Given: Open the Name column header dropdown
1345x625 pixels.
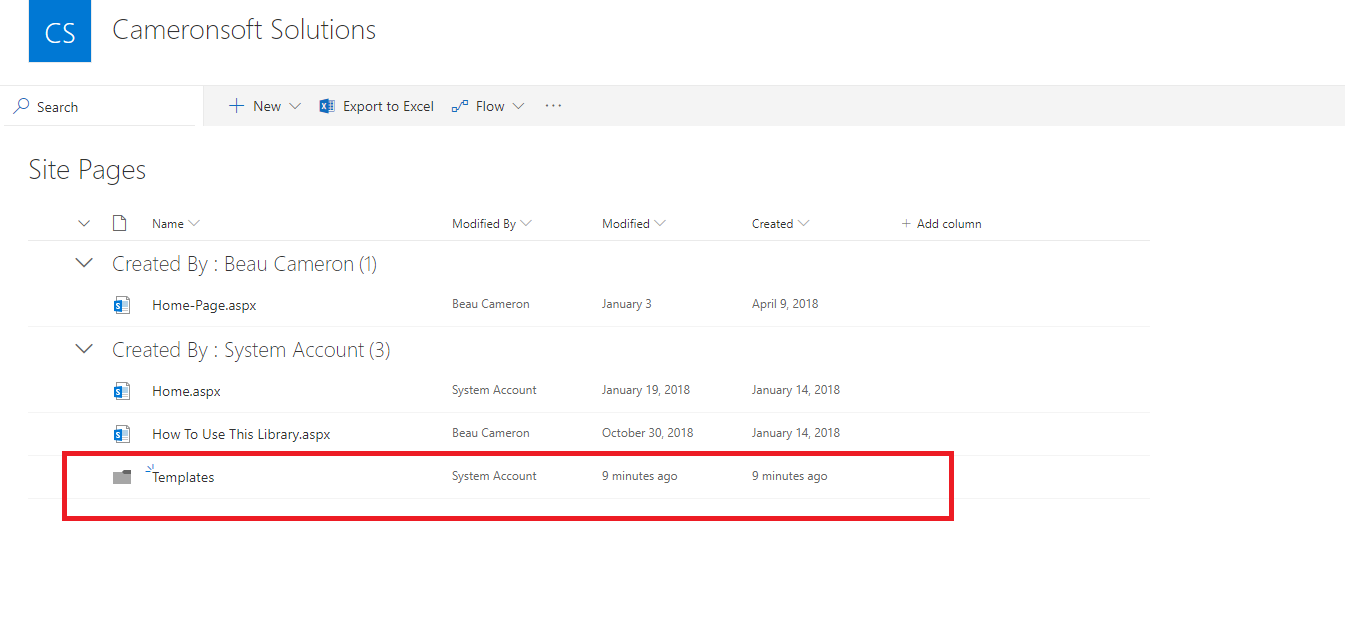Looking at the screenshot, I should click(x=175, y=224).
